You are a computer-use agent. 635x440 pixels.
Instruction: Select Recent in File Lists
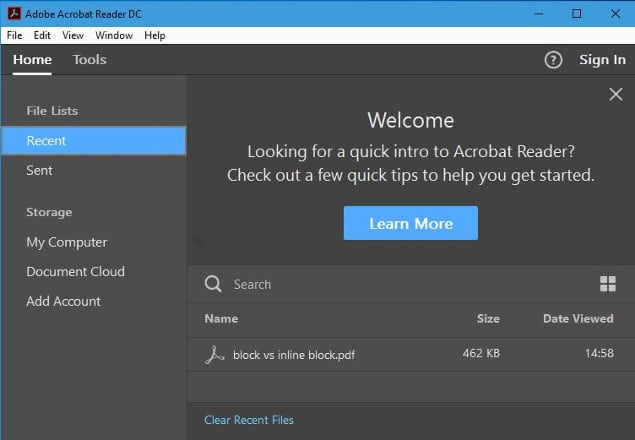[94, 141]
